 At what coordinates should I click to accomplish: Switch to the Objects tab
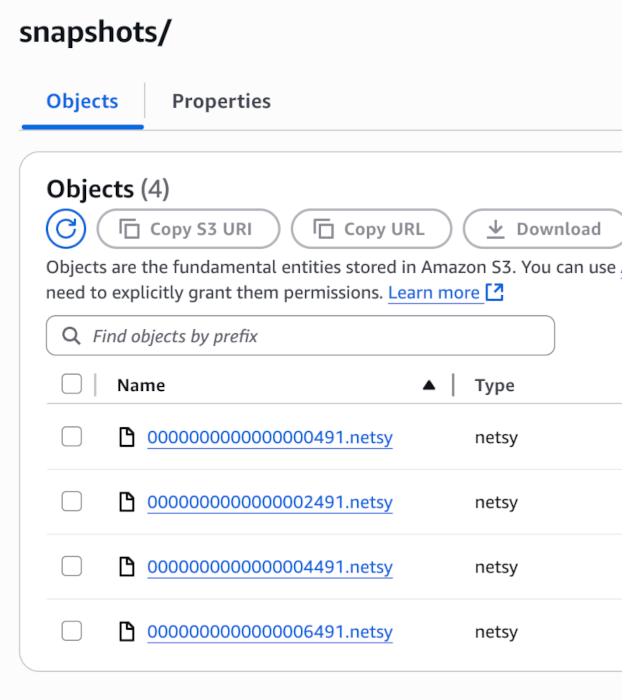coord(82,101)
